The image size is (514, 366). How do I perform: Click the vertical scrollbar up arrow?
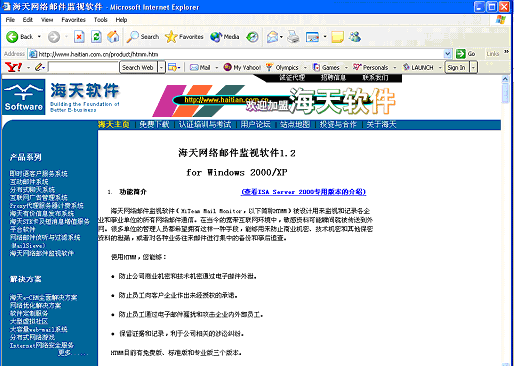505,79
